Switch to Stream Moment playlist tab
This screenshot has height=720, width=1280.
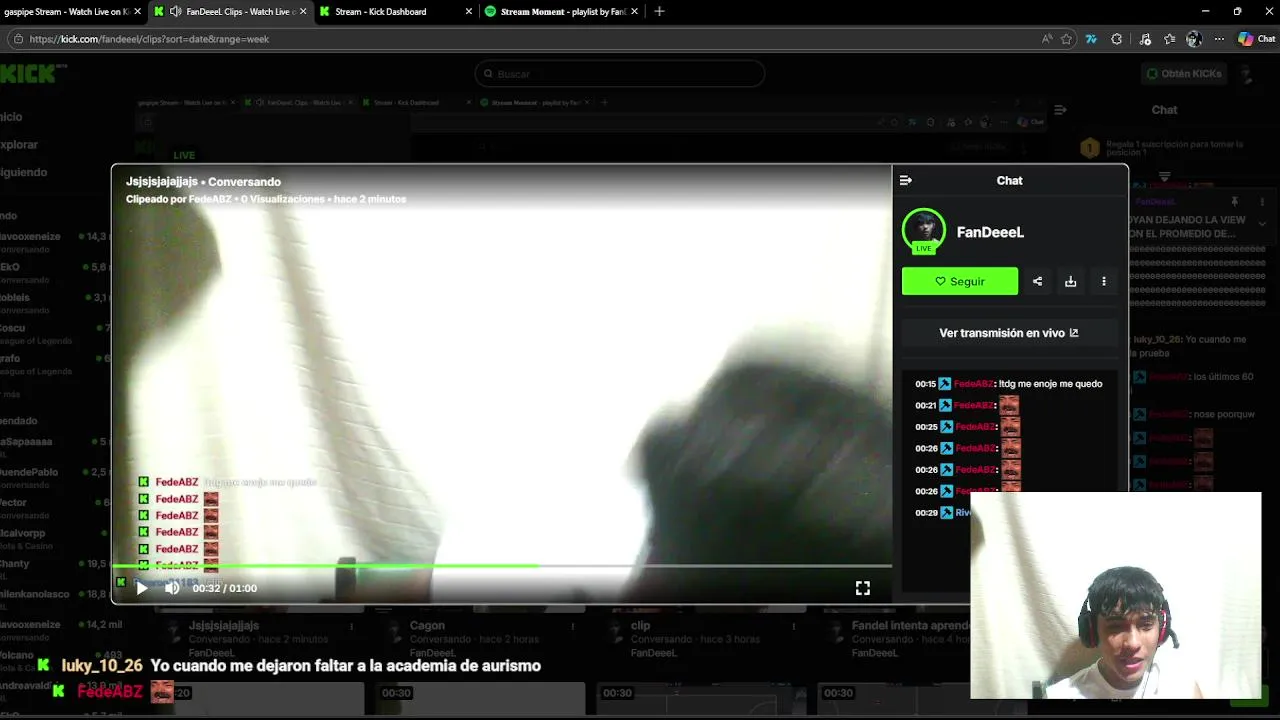tap(563, 12)
